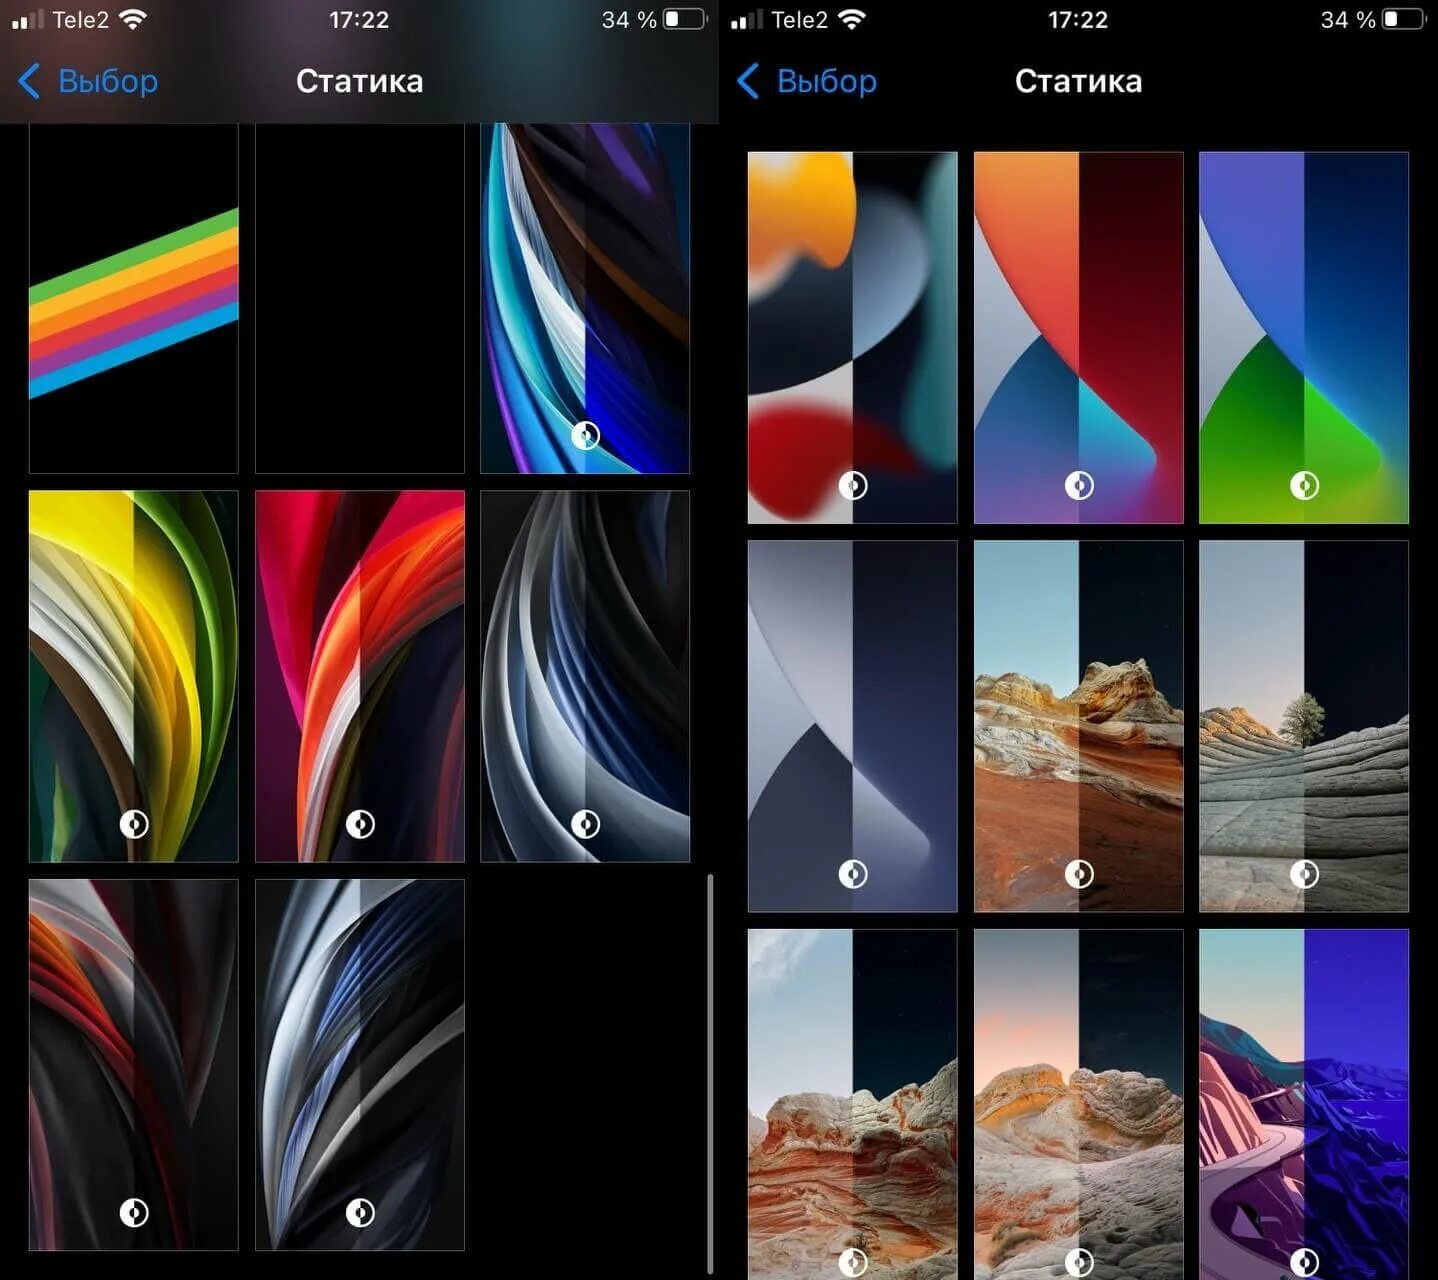This screenshot has height=1280, width=1438.
Task: Tap left status bar battery icon
Action: click(685, 19)
